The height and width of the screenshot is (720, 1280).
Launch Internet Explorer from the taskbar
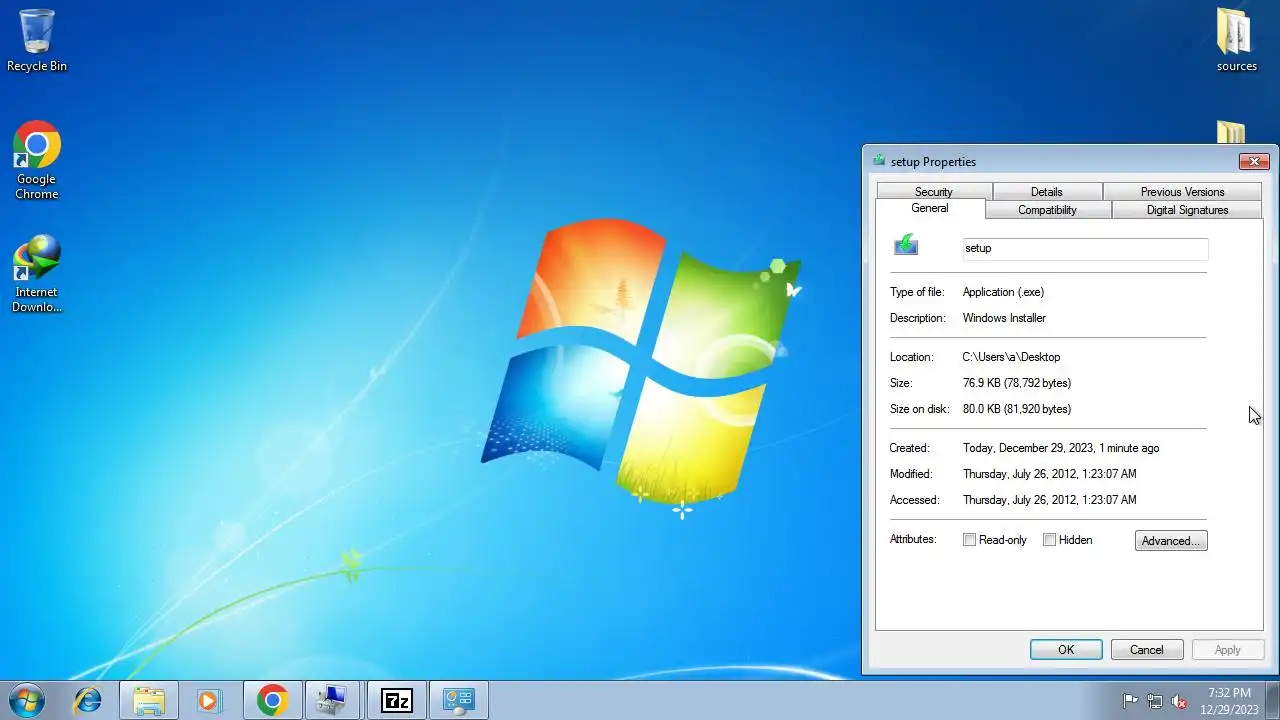(88, 701)
